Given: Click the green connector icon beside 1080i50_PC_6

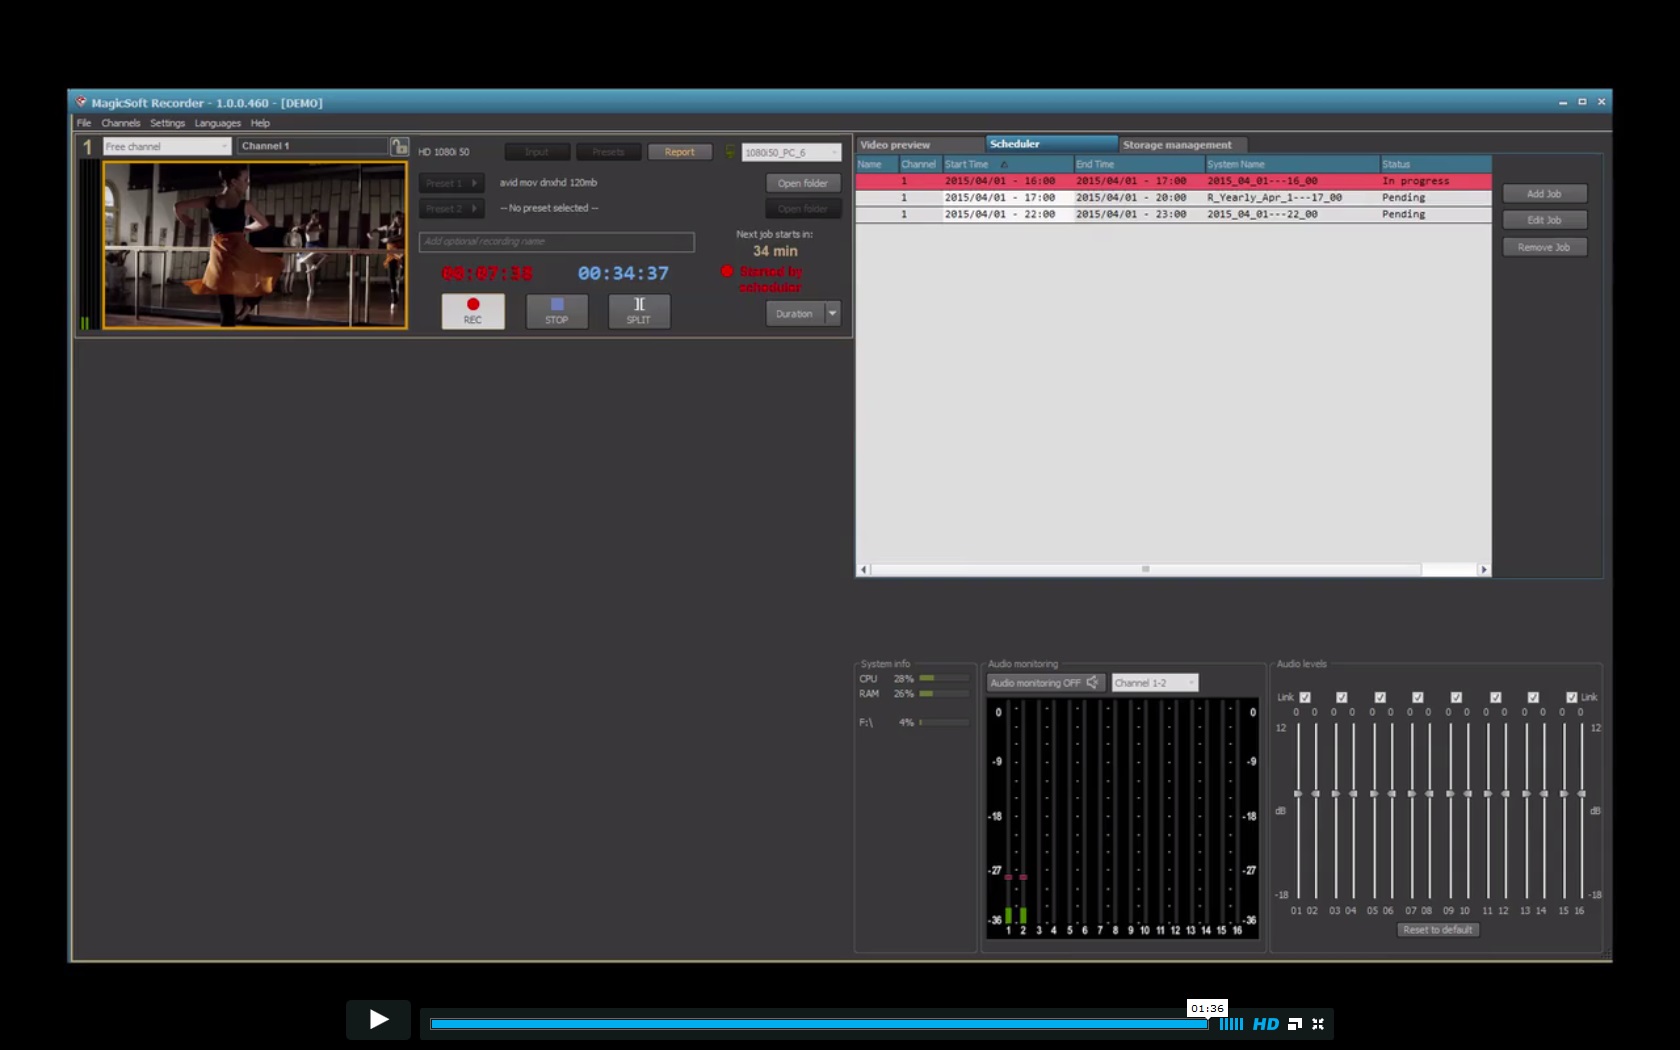Looking at the screenshot, I should point(728,151).
